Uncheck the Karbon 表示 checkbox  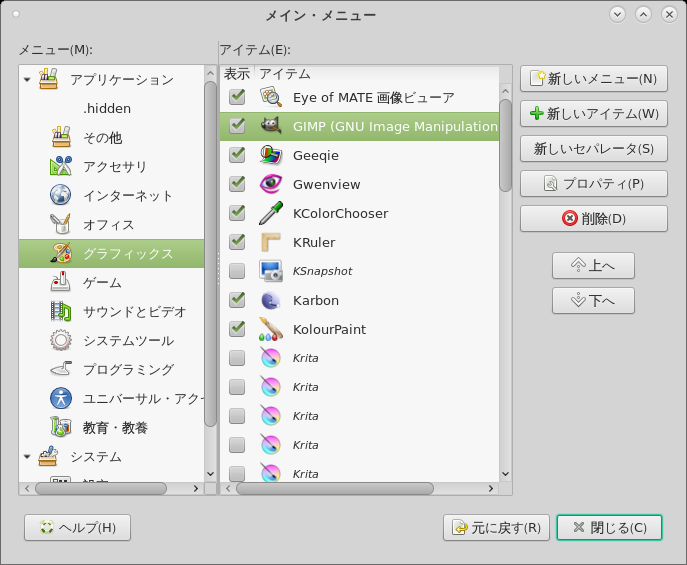[237, 300]
